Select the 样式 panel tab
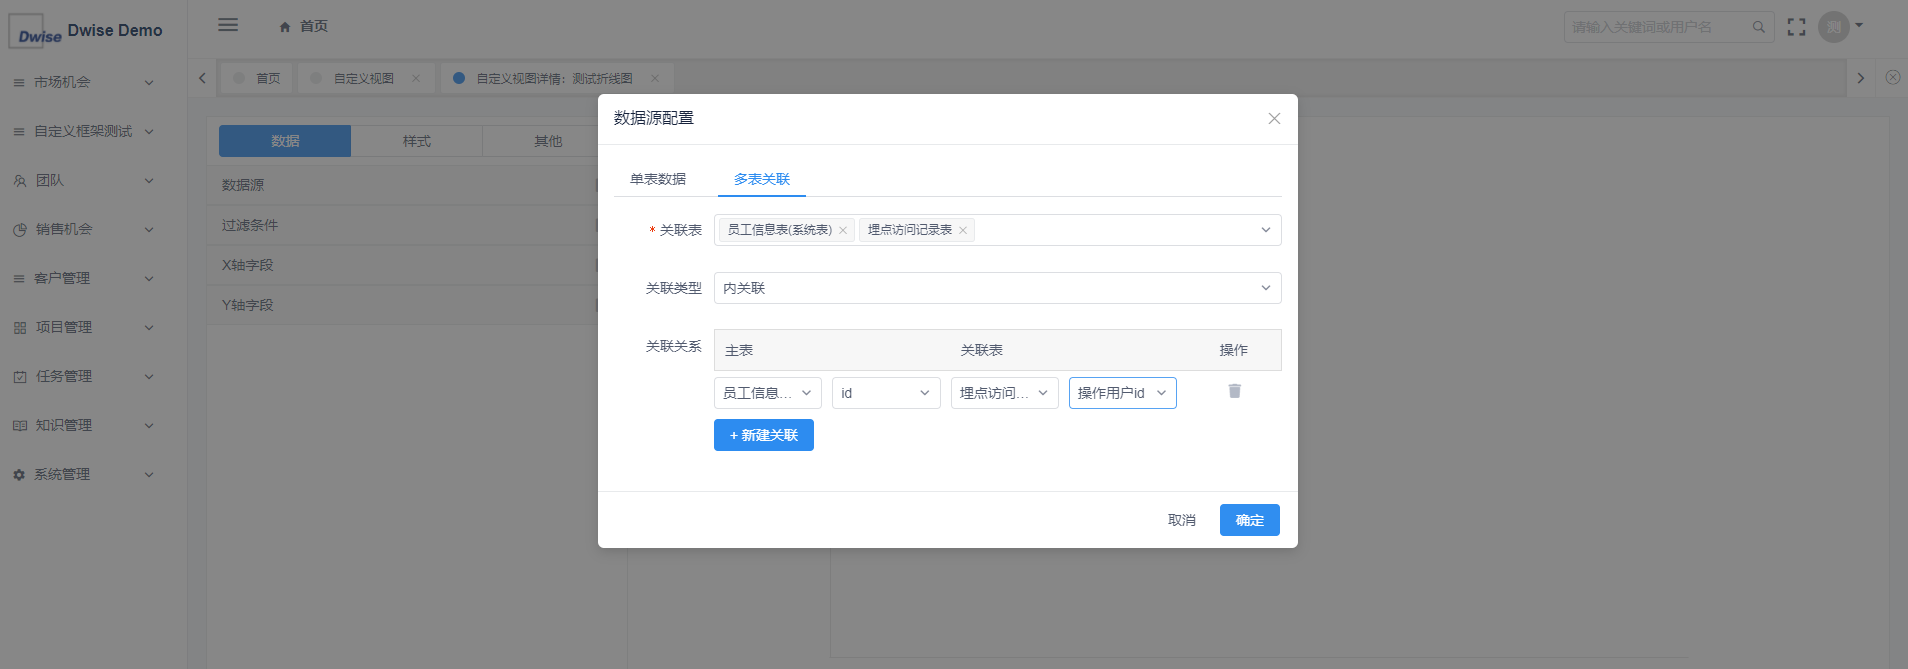 point(417,141)
